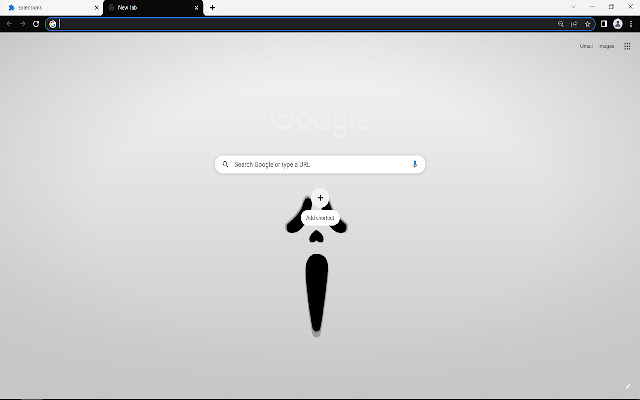Open the Images link
Screen dimensions: 640x400
pyautogui.click(x=606, y=46)
